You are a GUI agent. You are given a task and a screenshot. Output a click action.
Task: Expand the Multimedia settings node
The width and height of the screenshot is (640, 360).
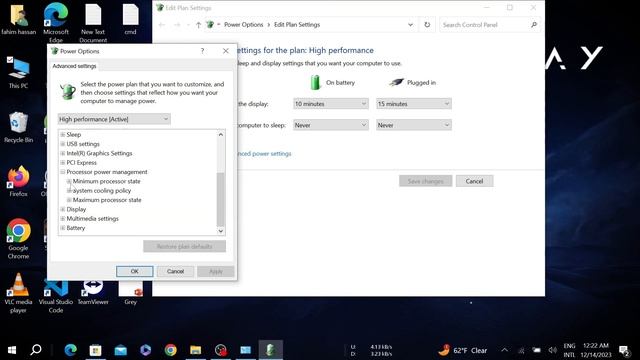(63, 218)
